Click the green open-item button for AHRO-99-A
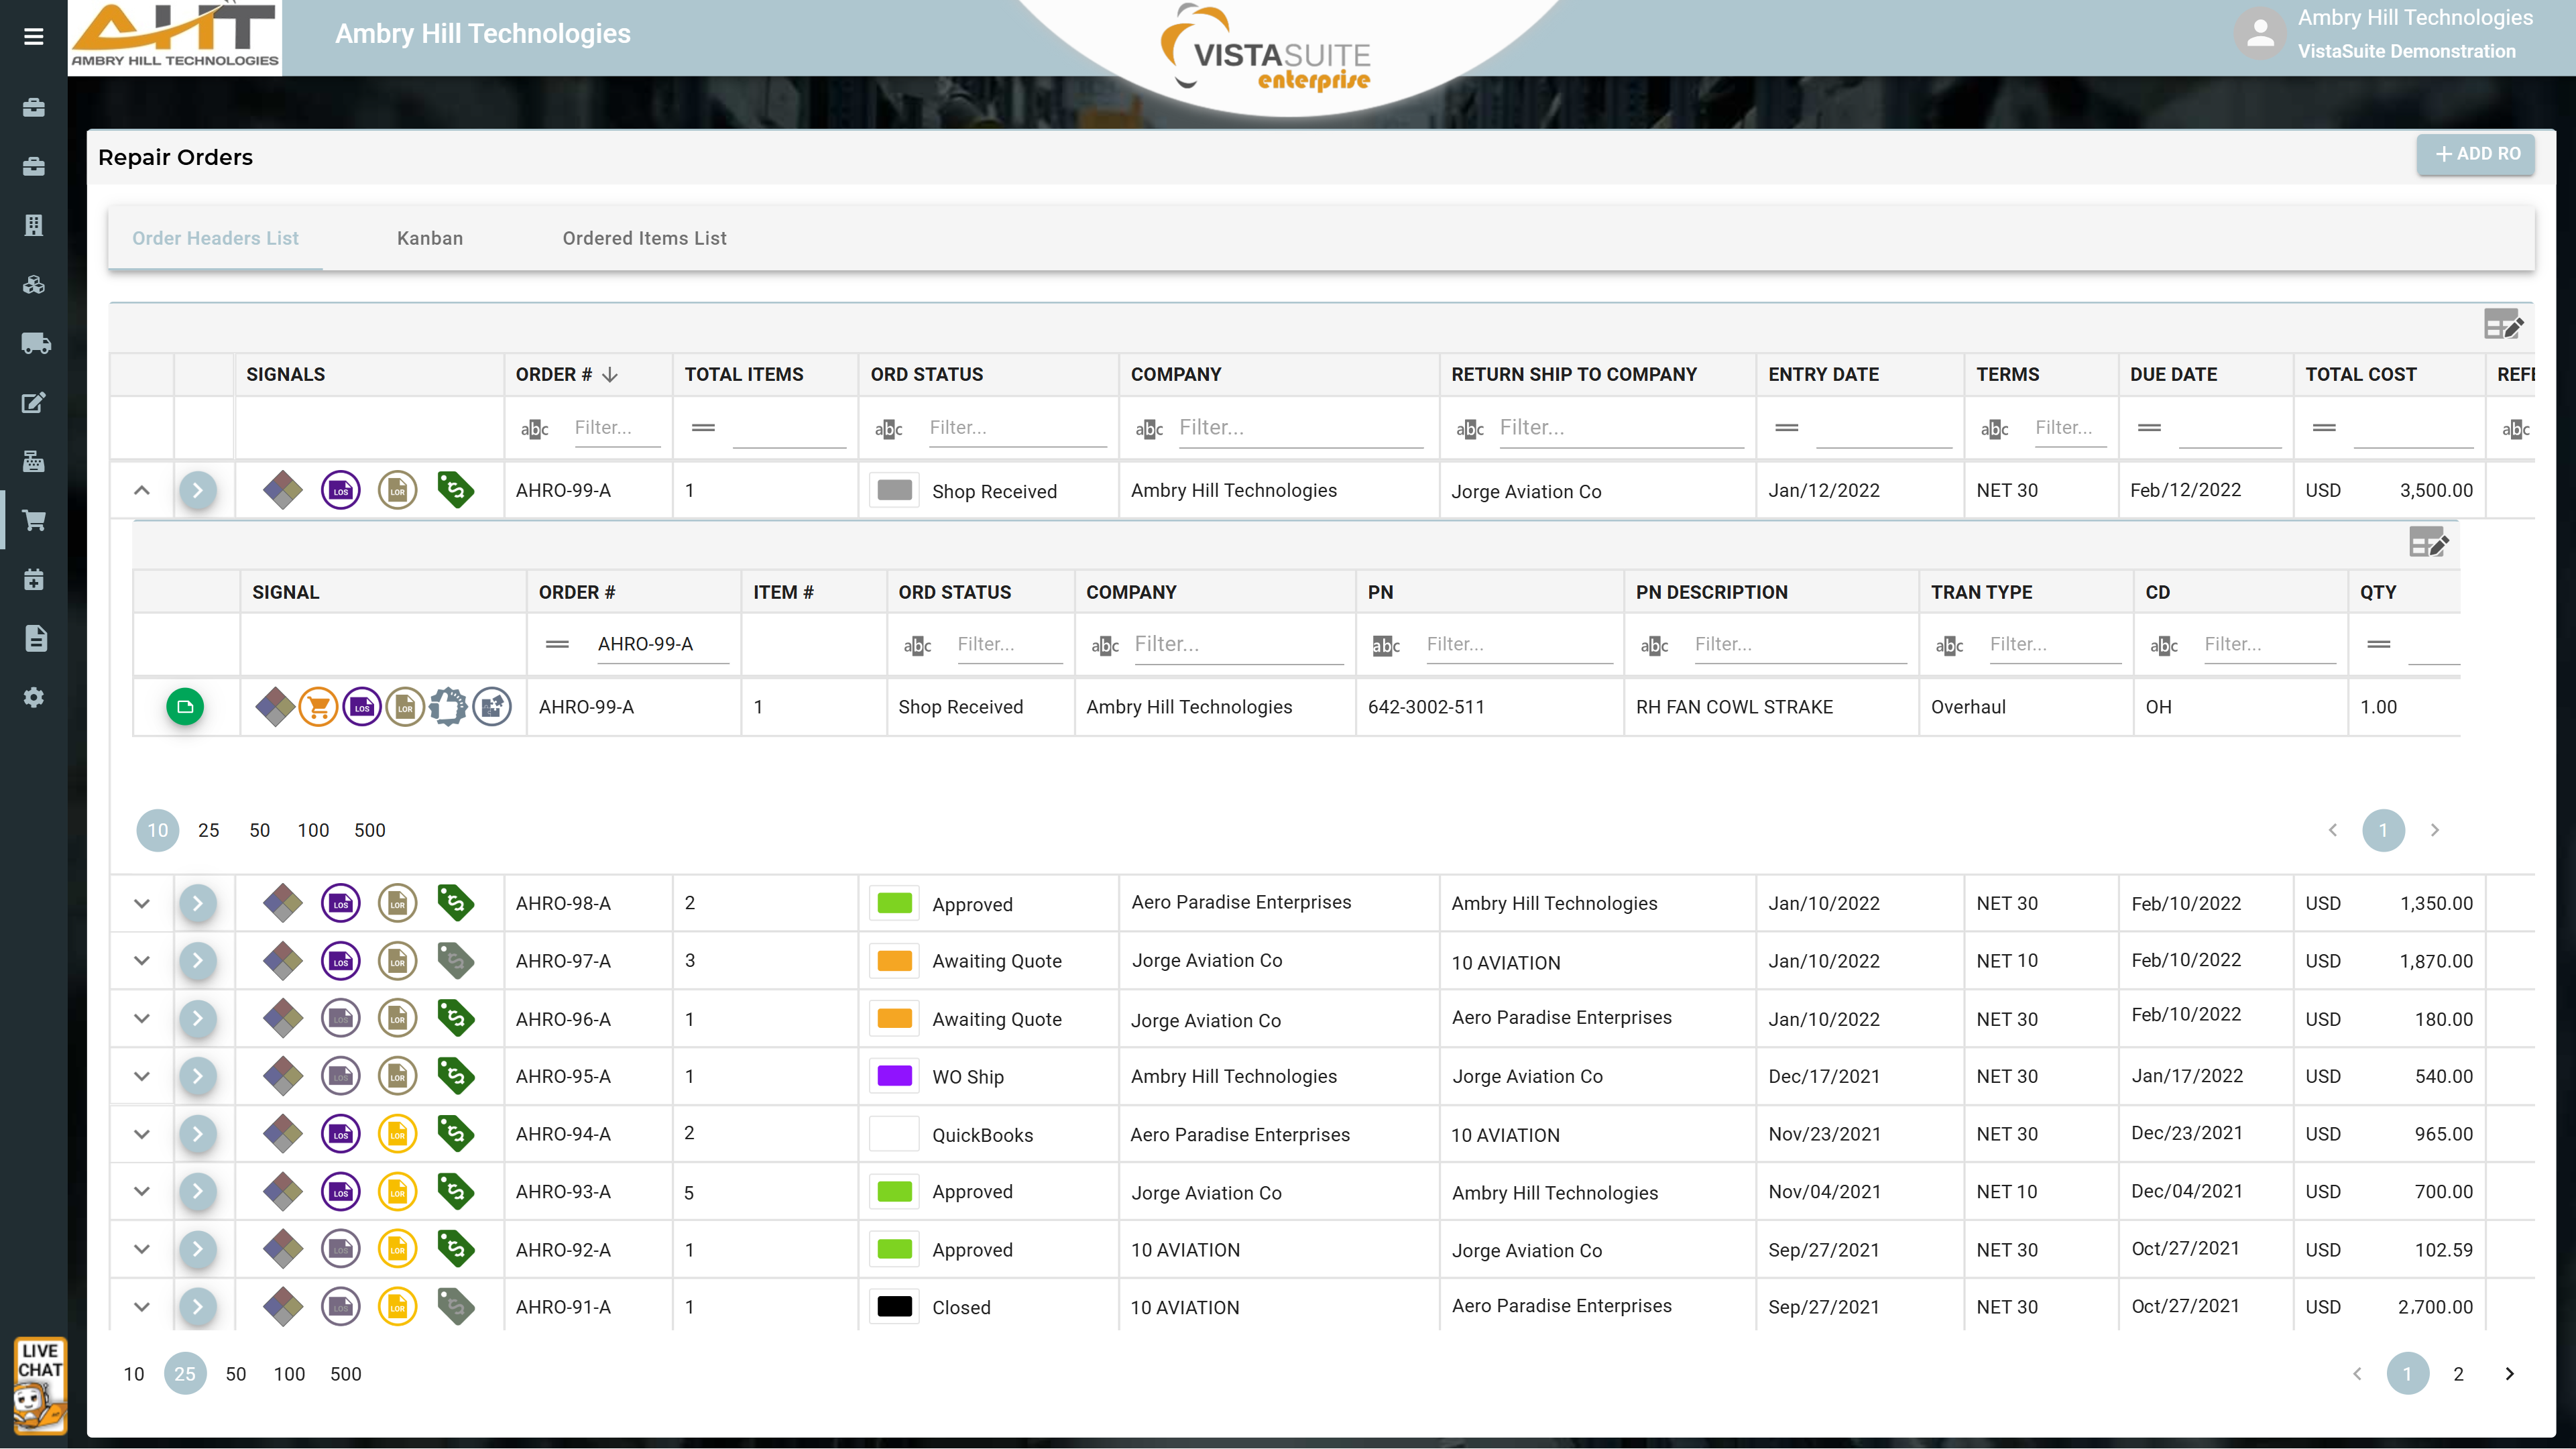The image size is (2576, 1449). pos(185,708)
